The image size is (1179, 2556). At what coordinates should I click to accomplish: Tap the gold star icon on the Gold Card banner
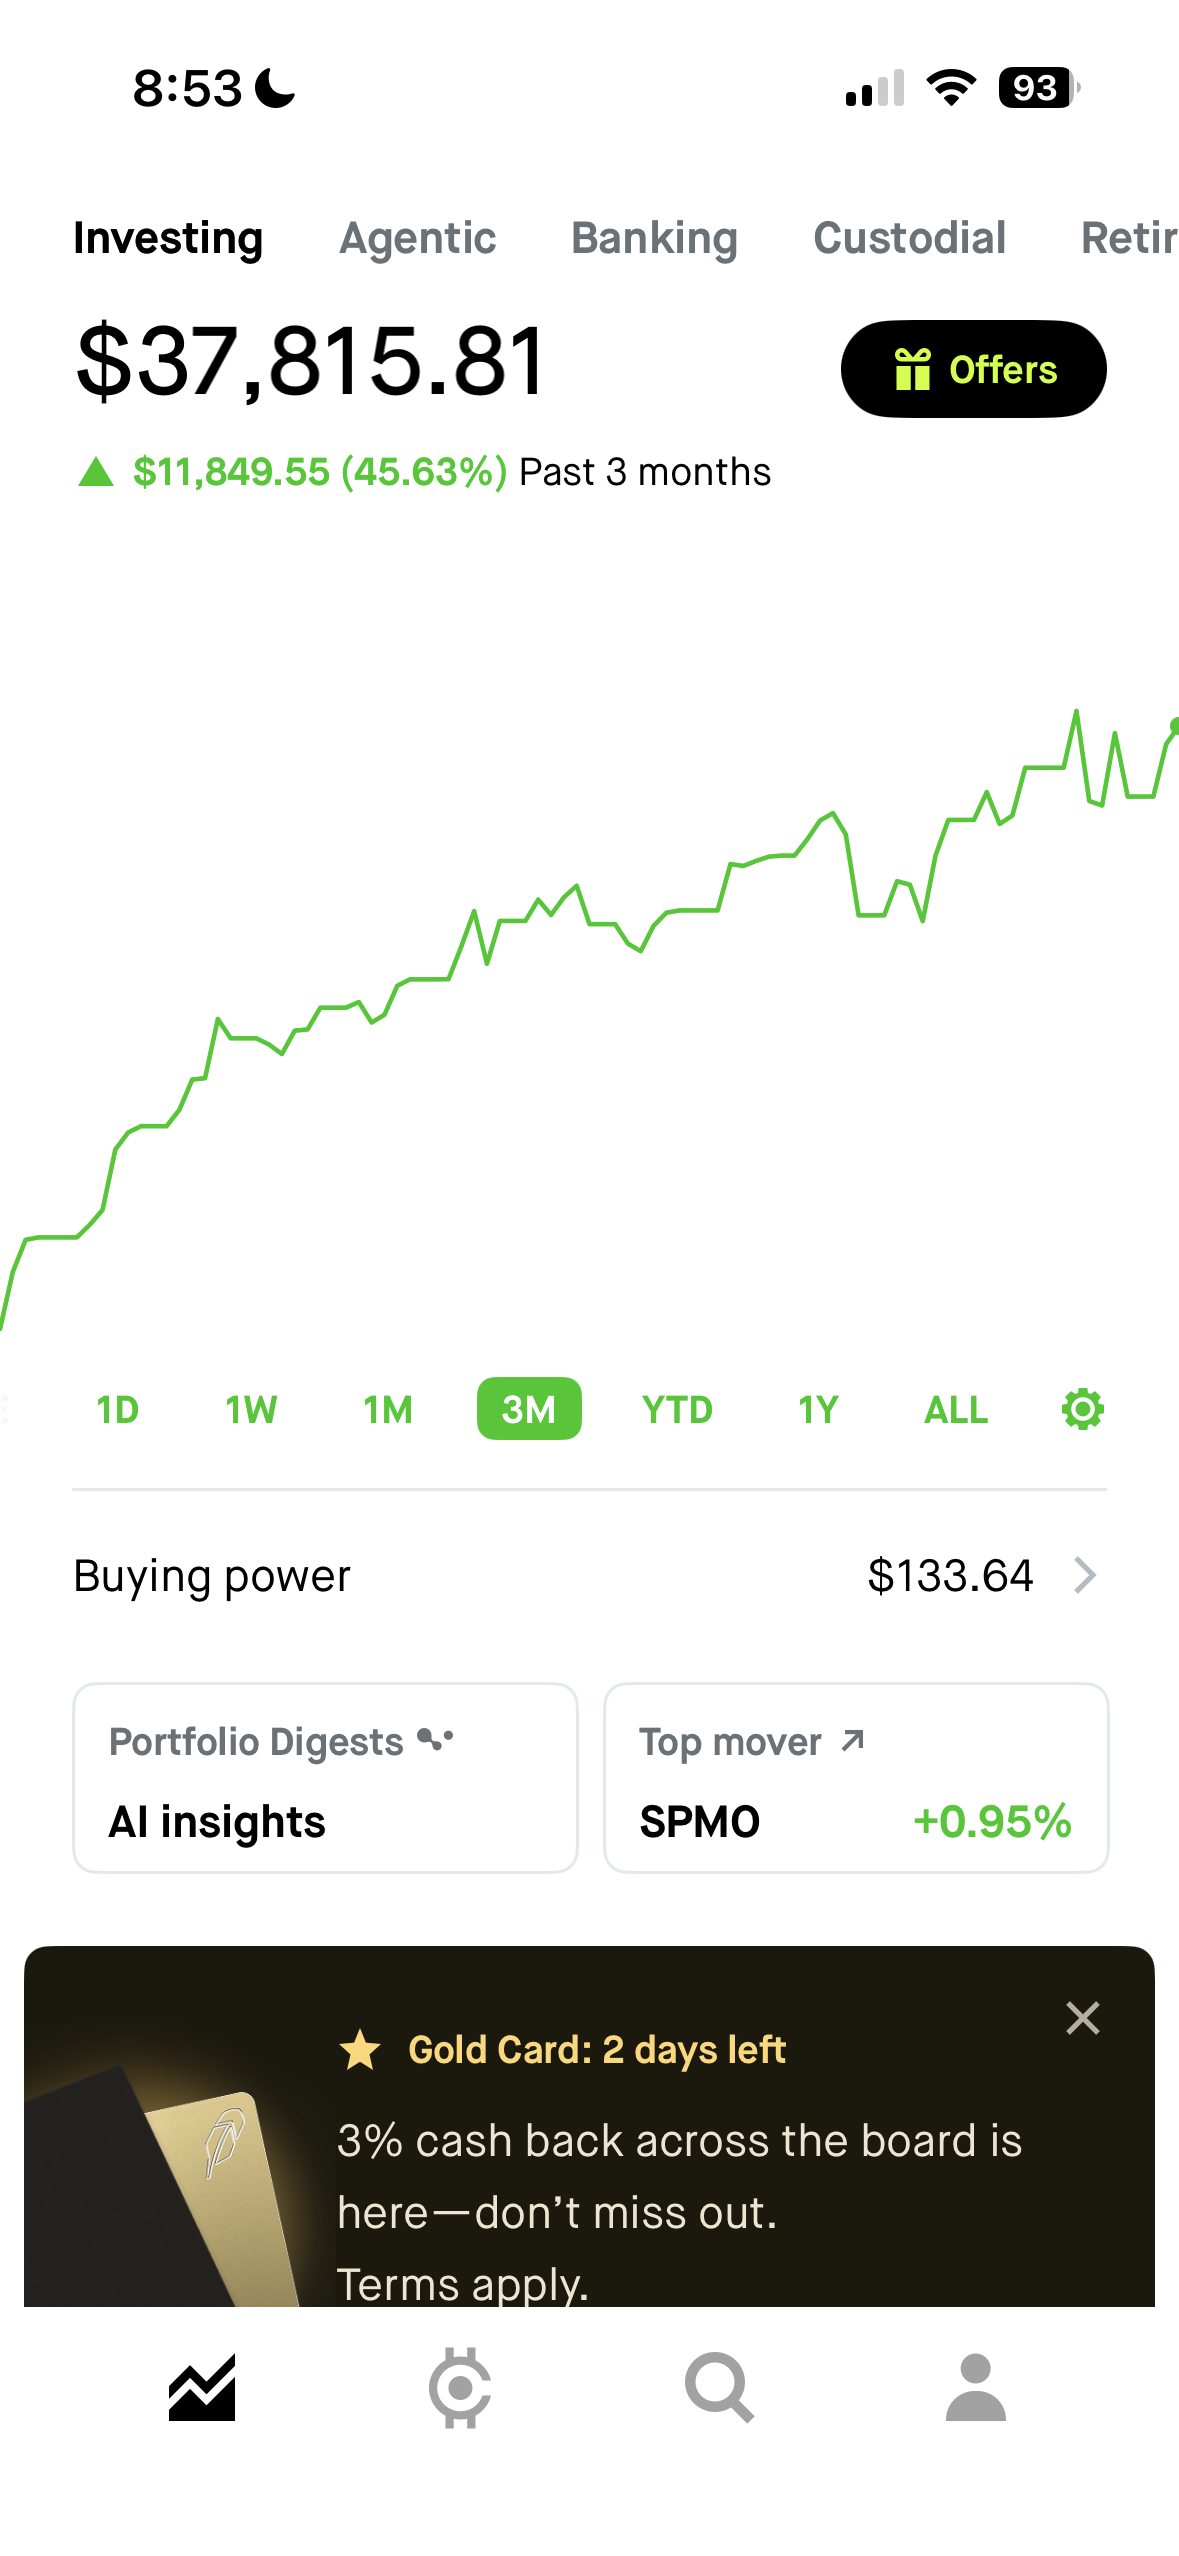pos(360,2050)
